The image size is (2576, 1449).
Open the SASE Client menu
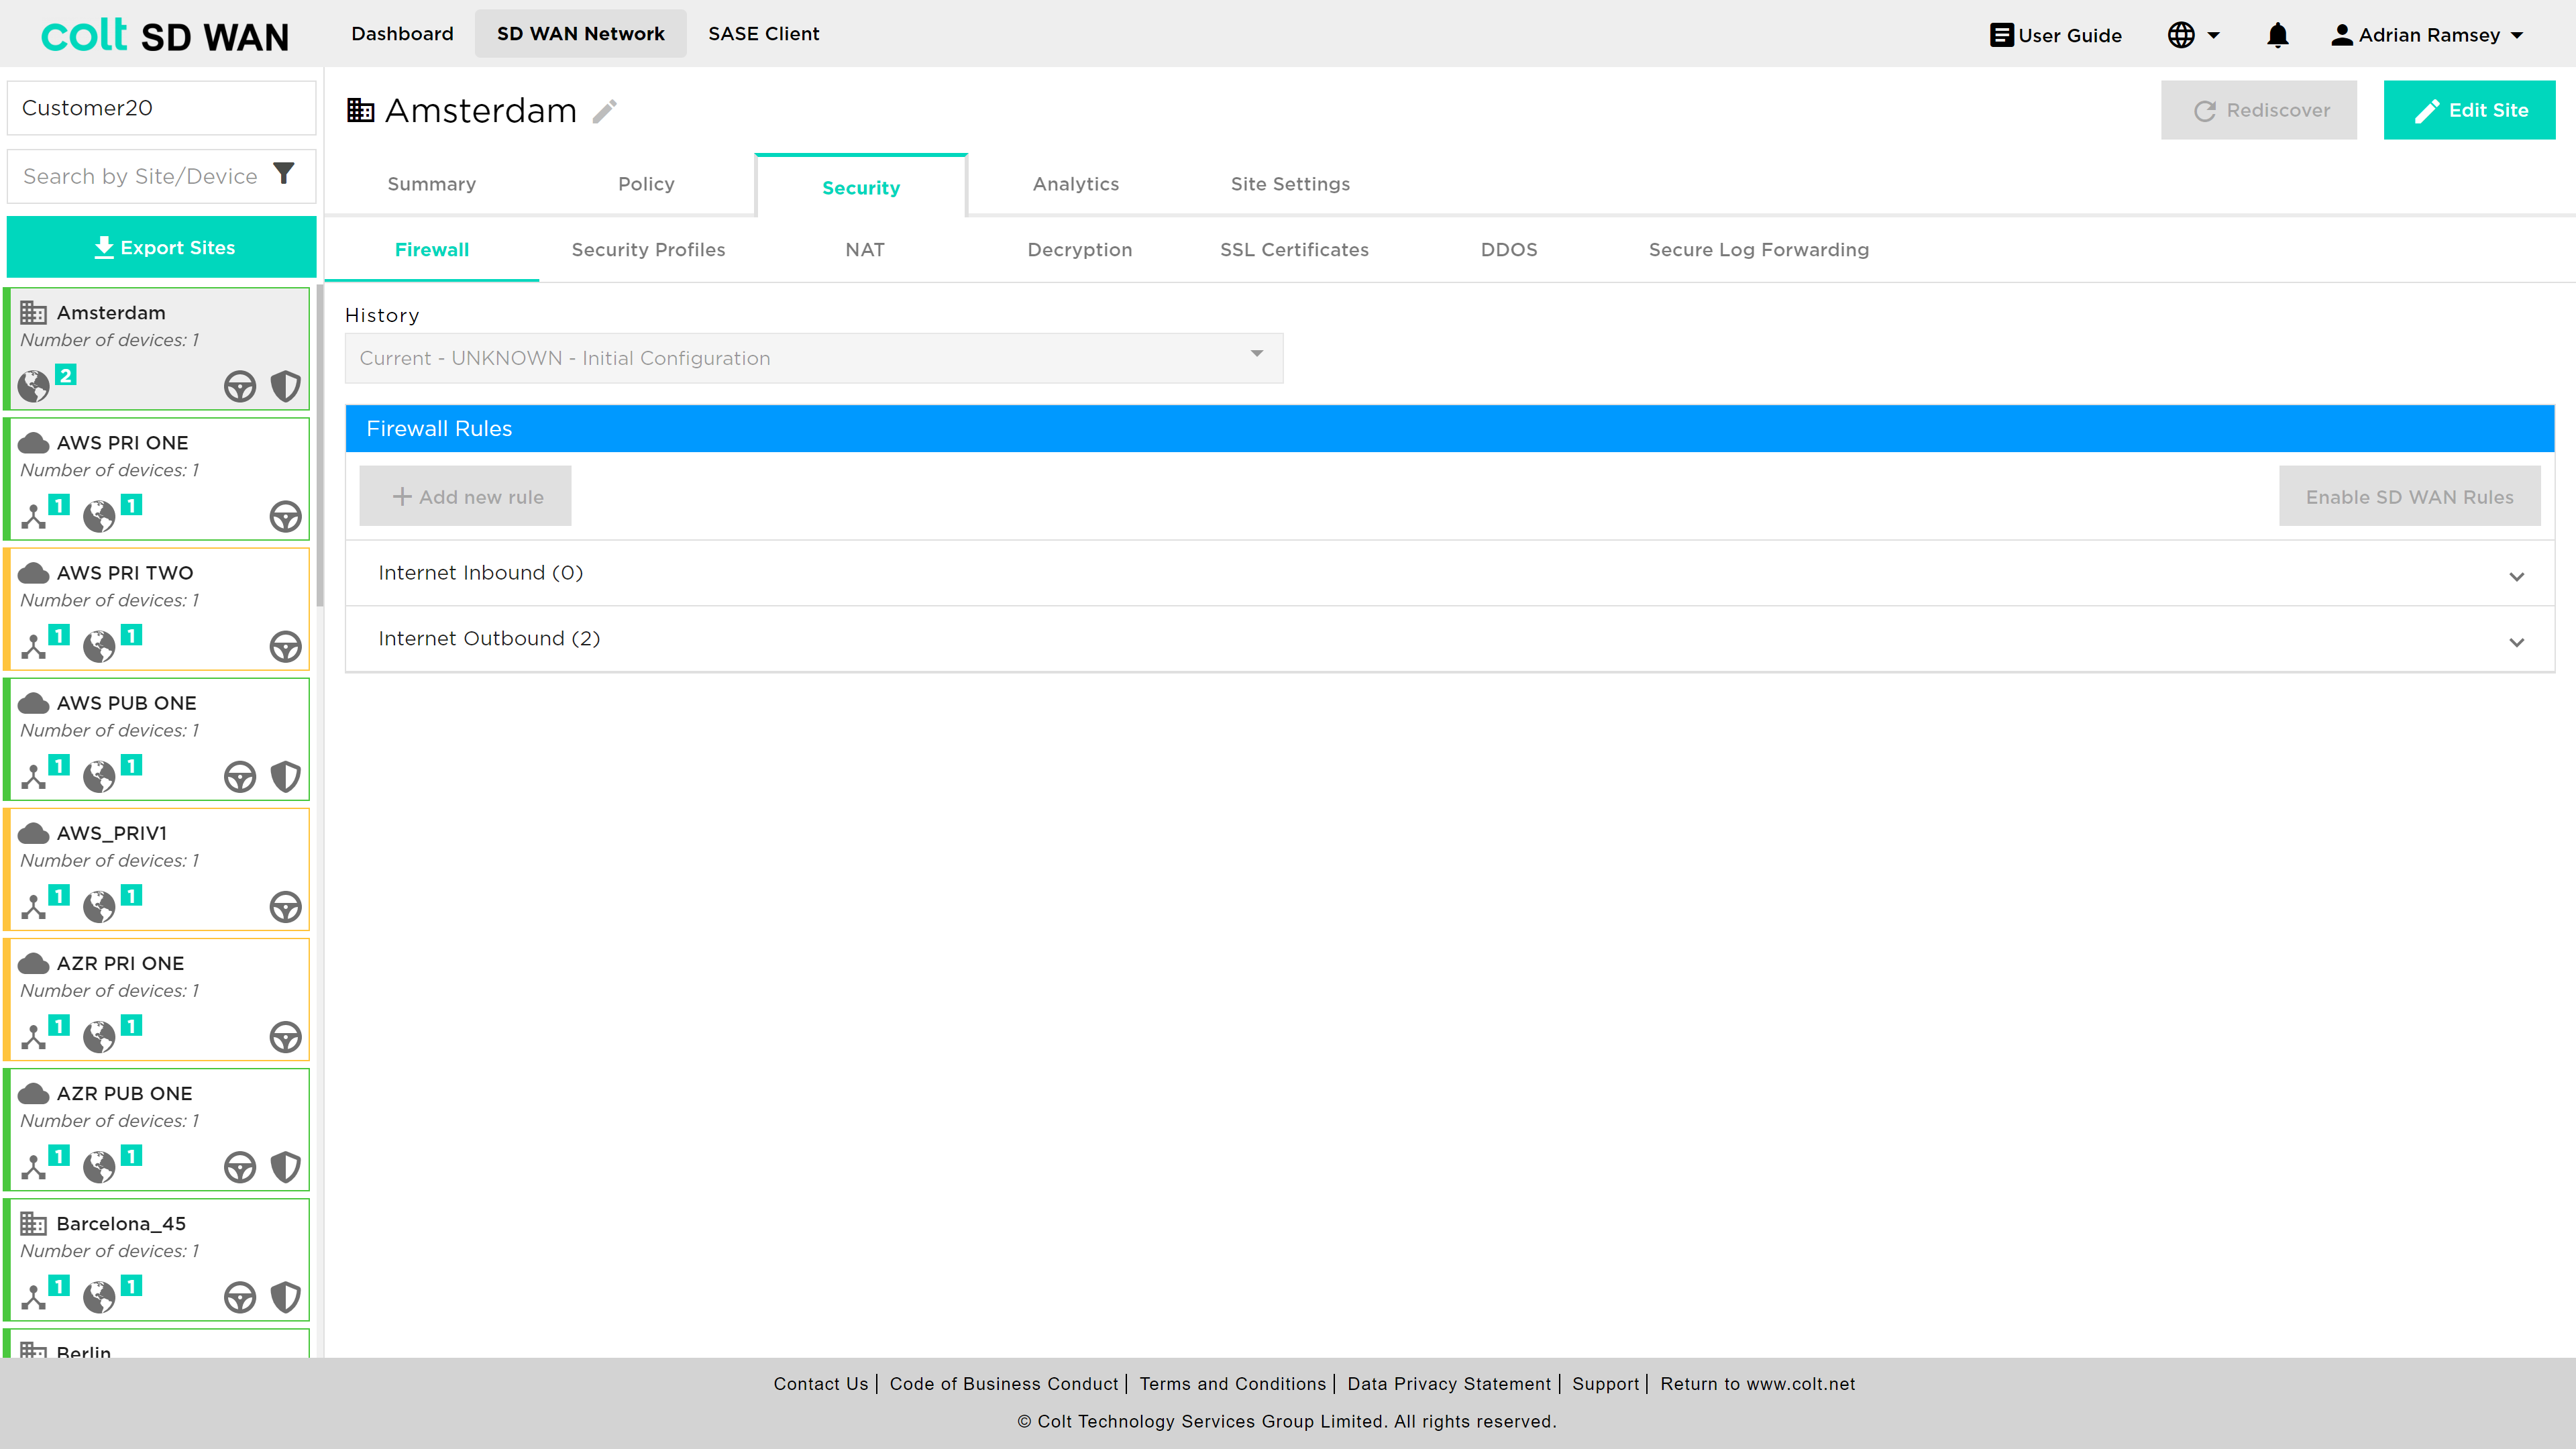click(x=764, y=34)
